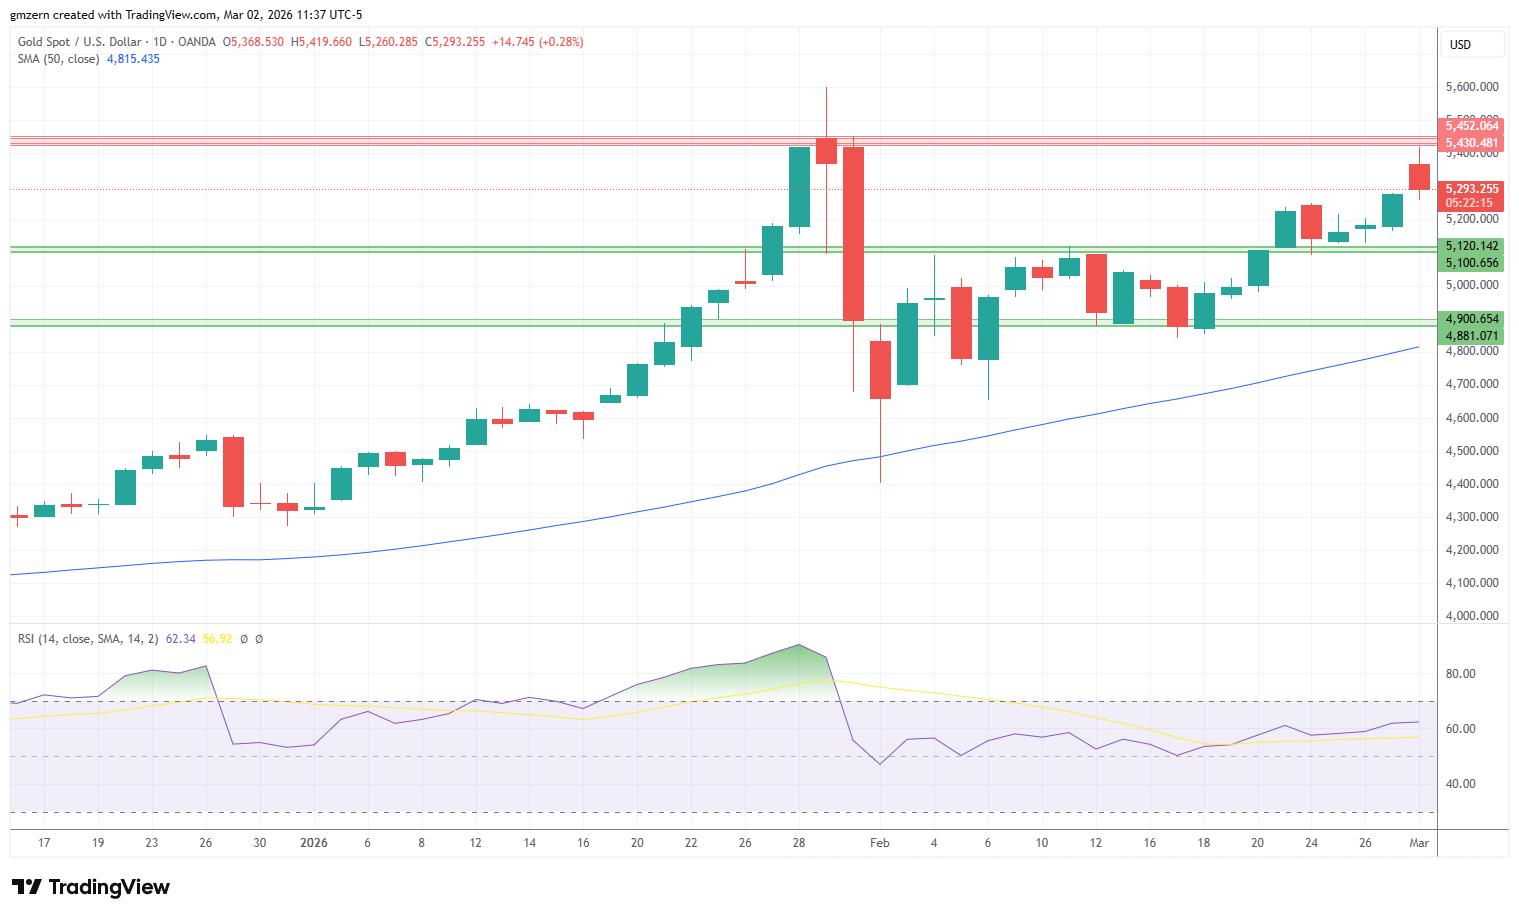
Task: Click the 5,600.000 price axis tick
Action: click(1472, 87)
